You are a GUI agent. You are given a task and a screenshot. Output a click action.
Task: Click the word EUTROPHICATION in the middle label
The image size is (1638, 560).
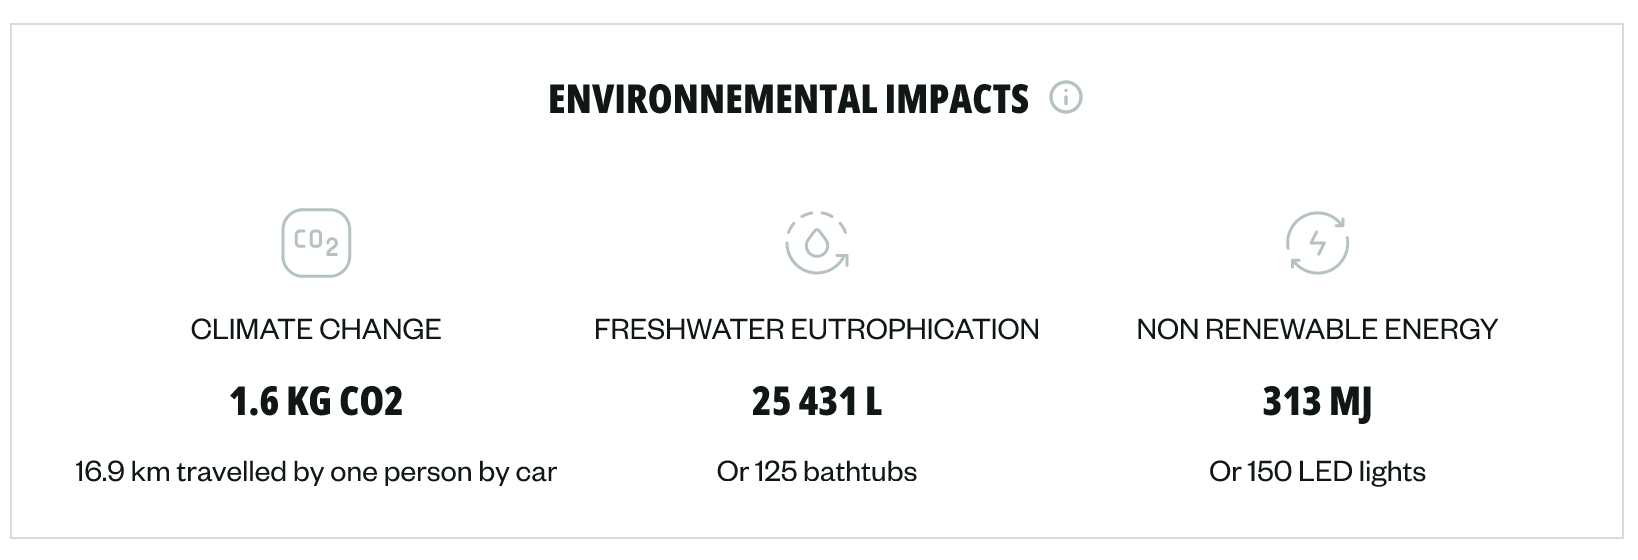(914, 329)
